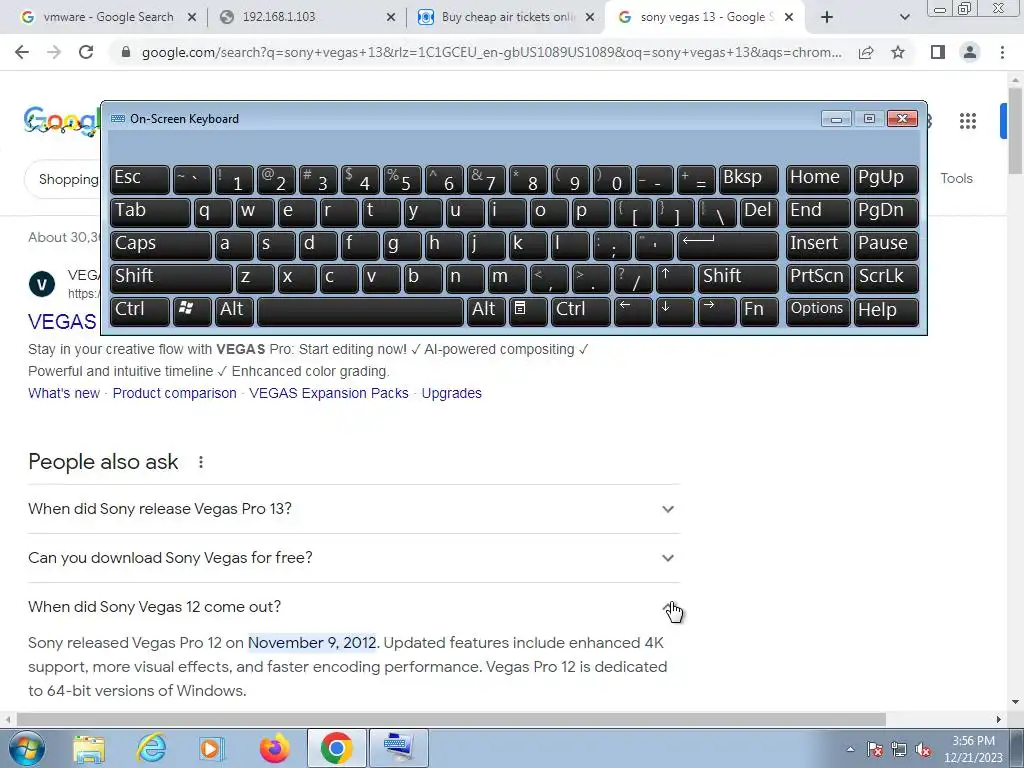Launch Internet Explorer from the taskbar
Screen dimensions: 1024x768
pos(151,748)
